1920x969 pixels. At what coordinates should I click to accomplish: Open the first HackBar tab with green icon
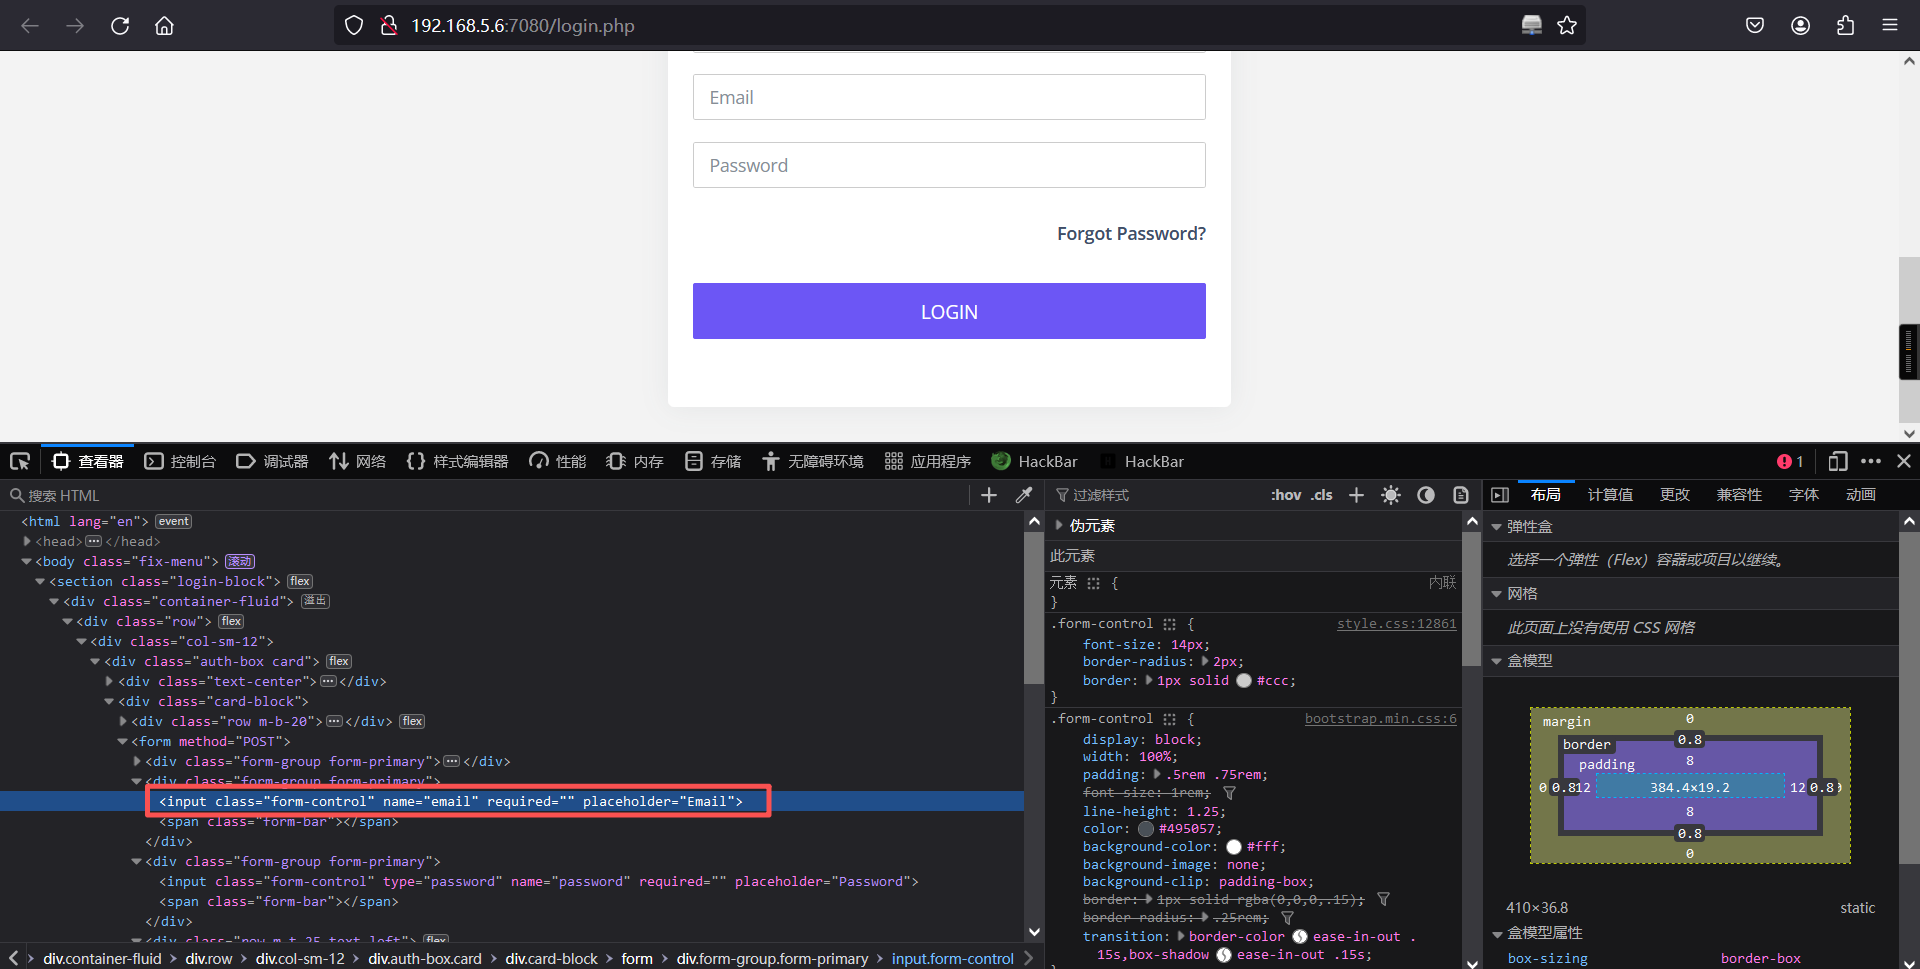1035,461
